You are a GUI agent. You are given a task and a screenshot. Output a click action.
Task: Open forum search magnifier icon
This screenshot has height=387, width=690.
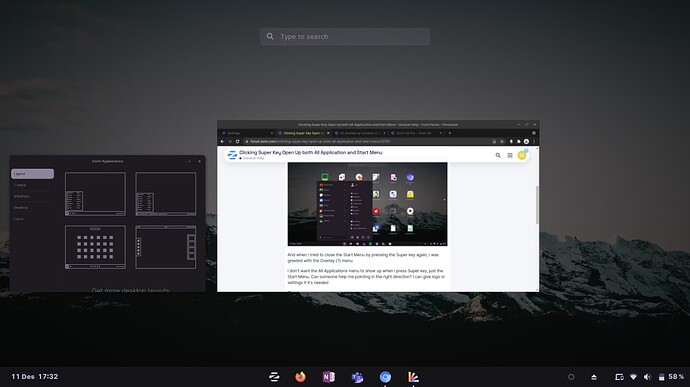click(498, 155)
